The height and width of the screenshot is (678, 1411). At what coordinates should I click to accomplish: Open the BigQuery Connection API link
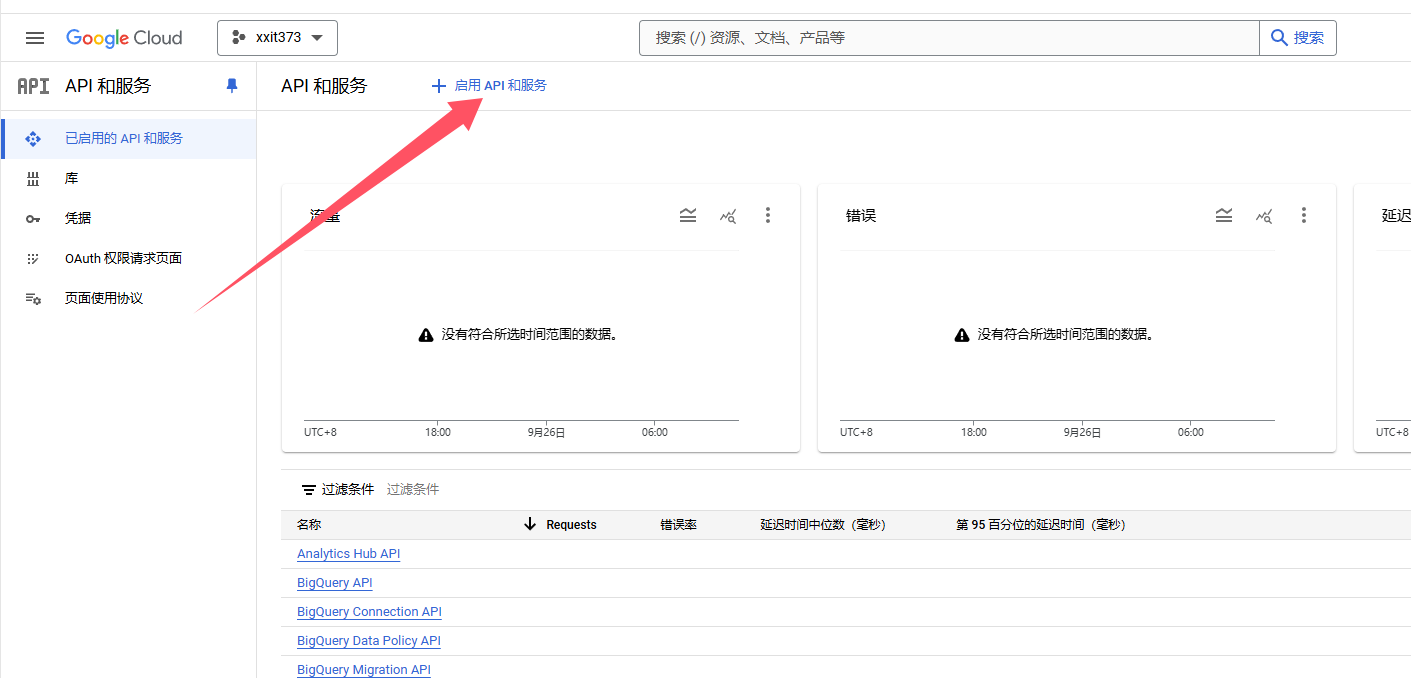[369, 612]
